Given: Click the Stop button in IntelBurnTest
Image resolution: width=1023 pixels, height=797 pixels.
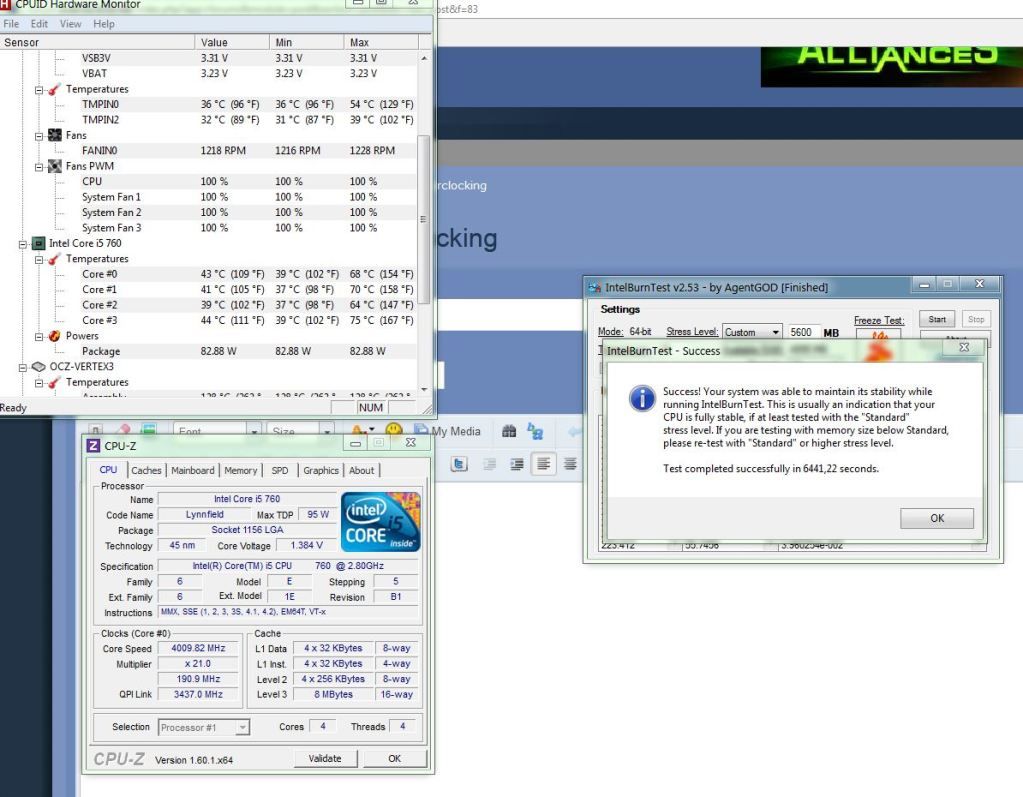Looking at the screenshot, I should point(976,319).
